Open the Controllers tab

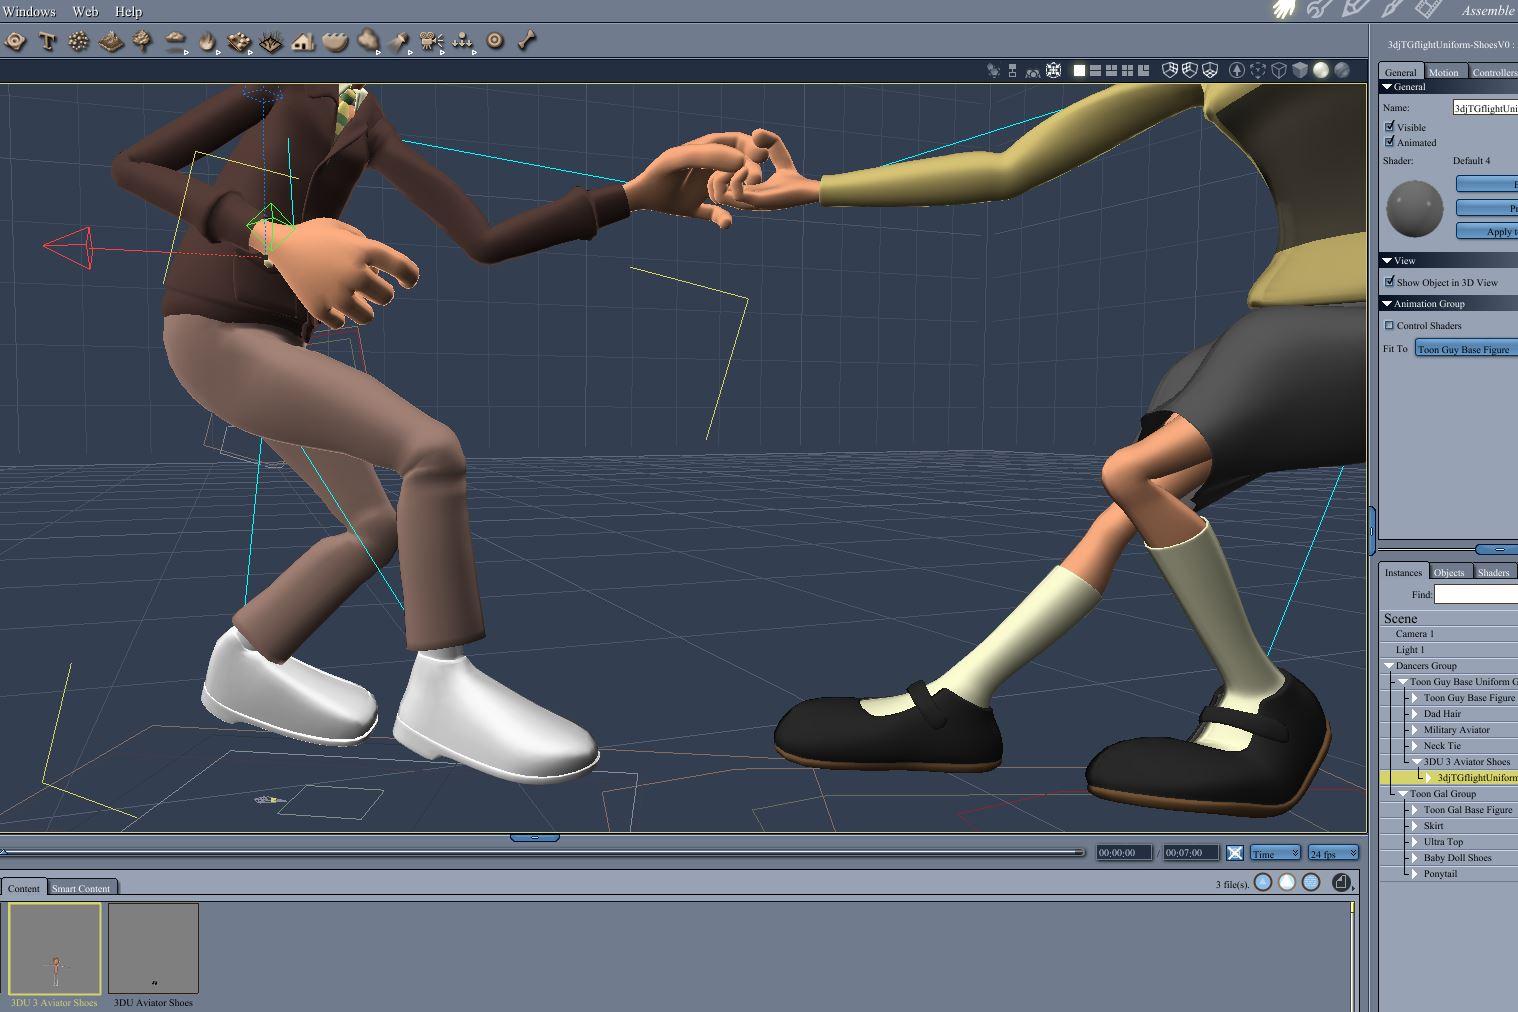pyautogui.click(x=1494, y=72)
